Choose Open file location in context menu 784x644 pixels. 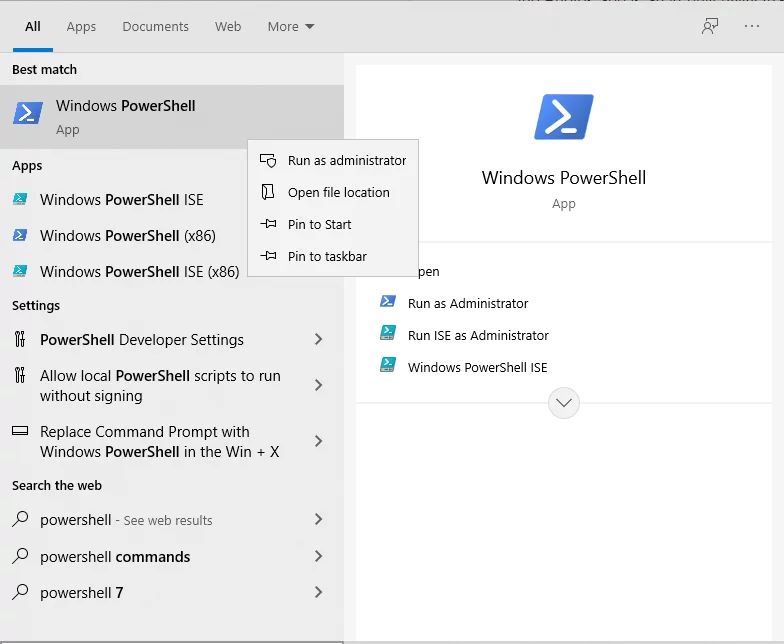click(333, 192)
